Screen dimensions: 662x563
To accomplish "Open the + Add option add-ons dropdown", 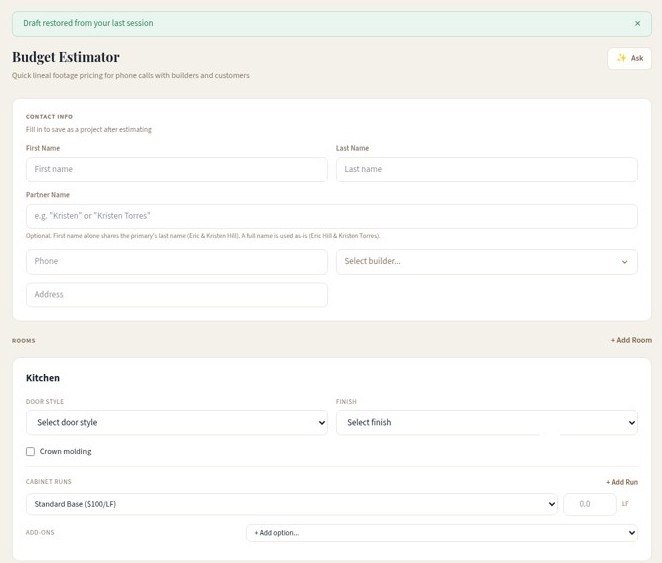I will point(442,533).
